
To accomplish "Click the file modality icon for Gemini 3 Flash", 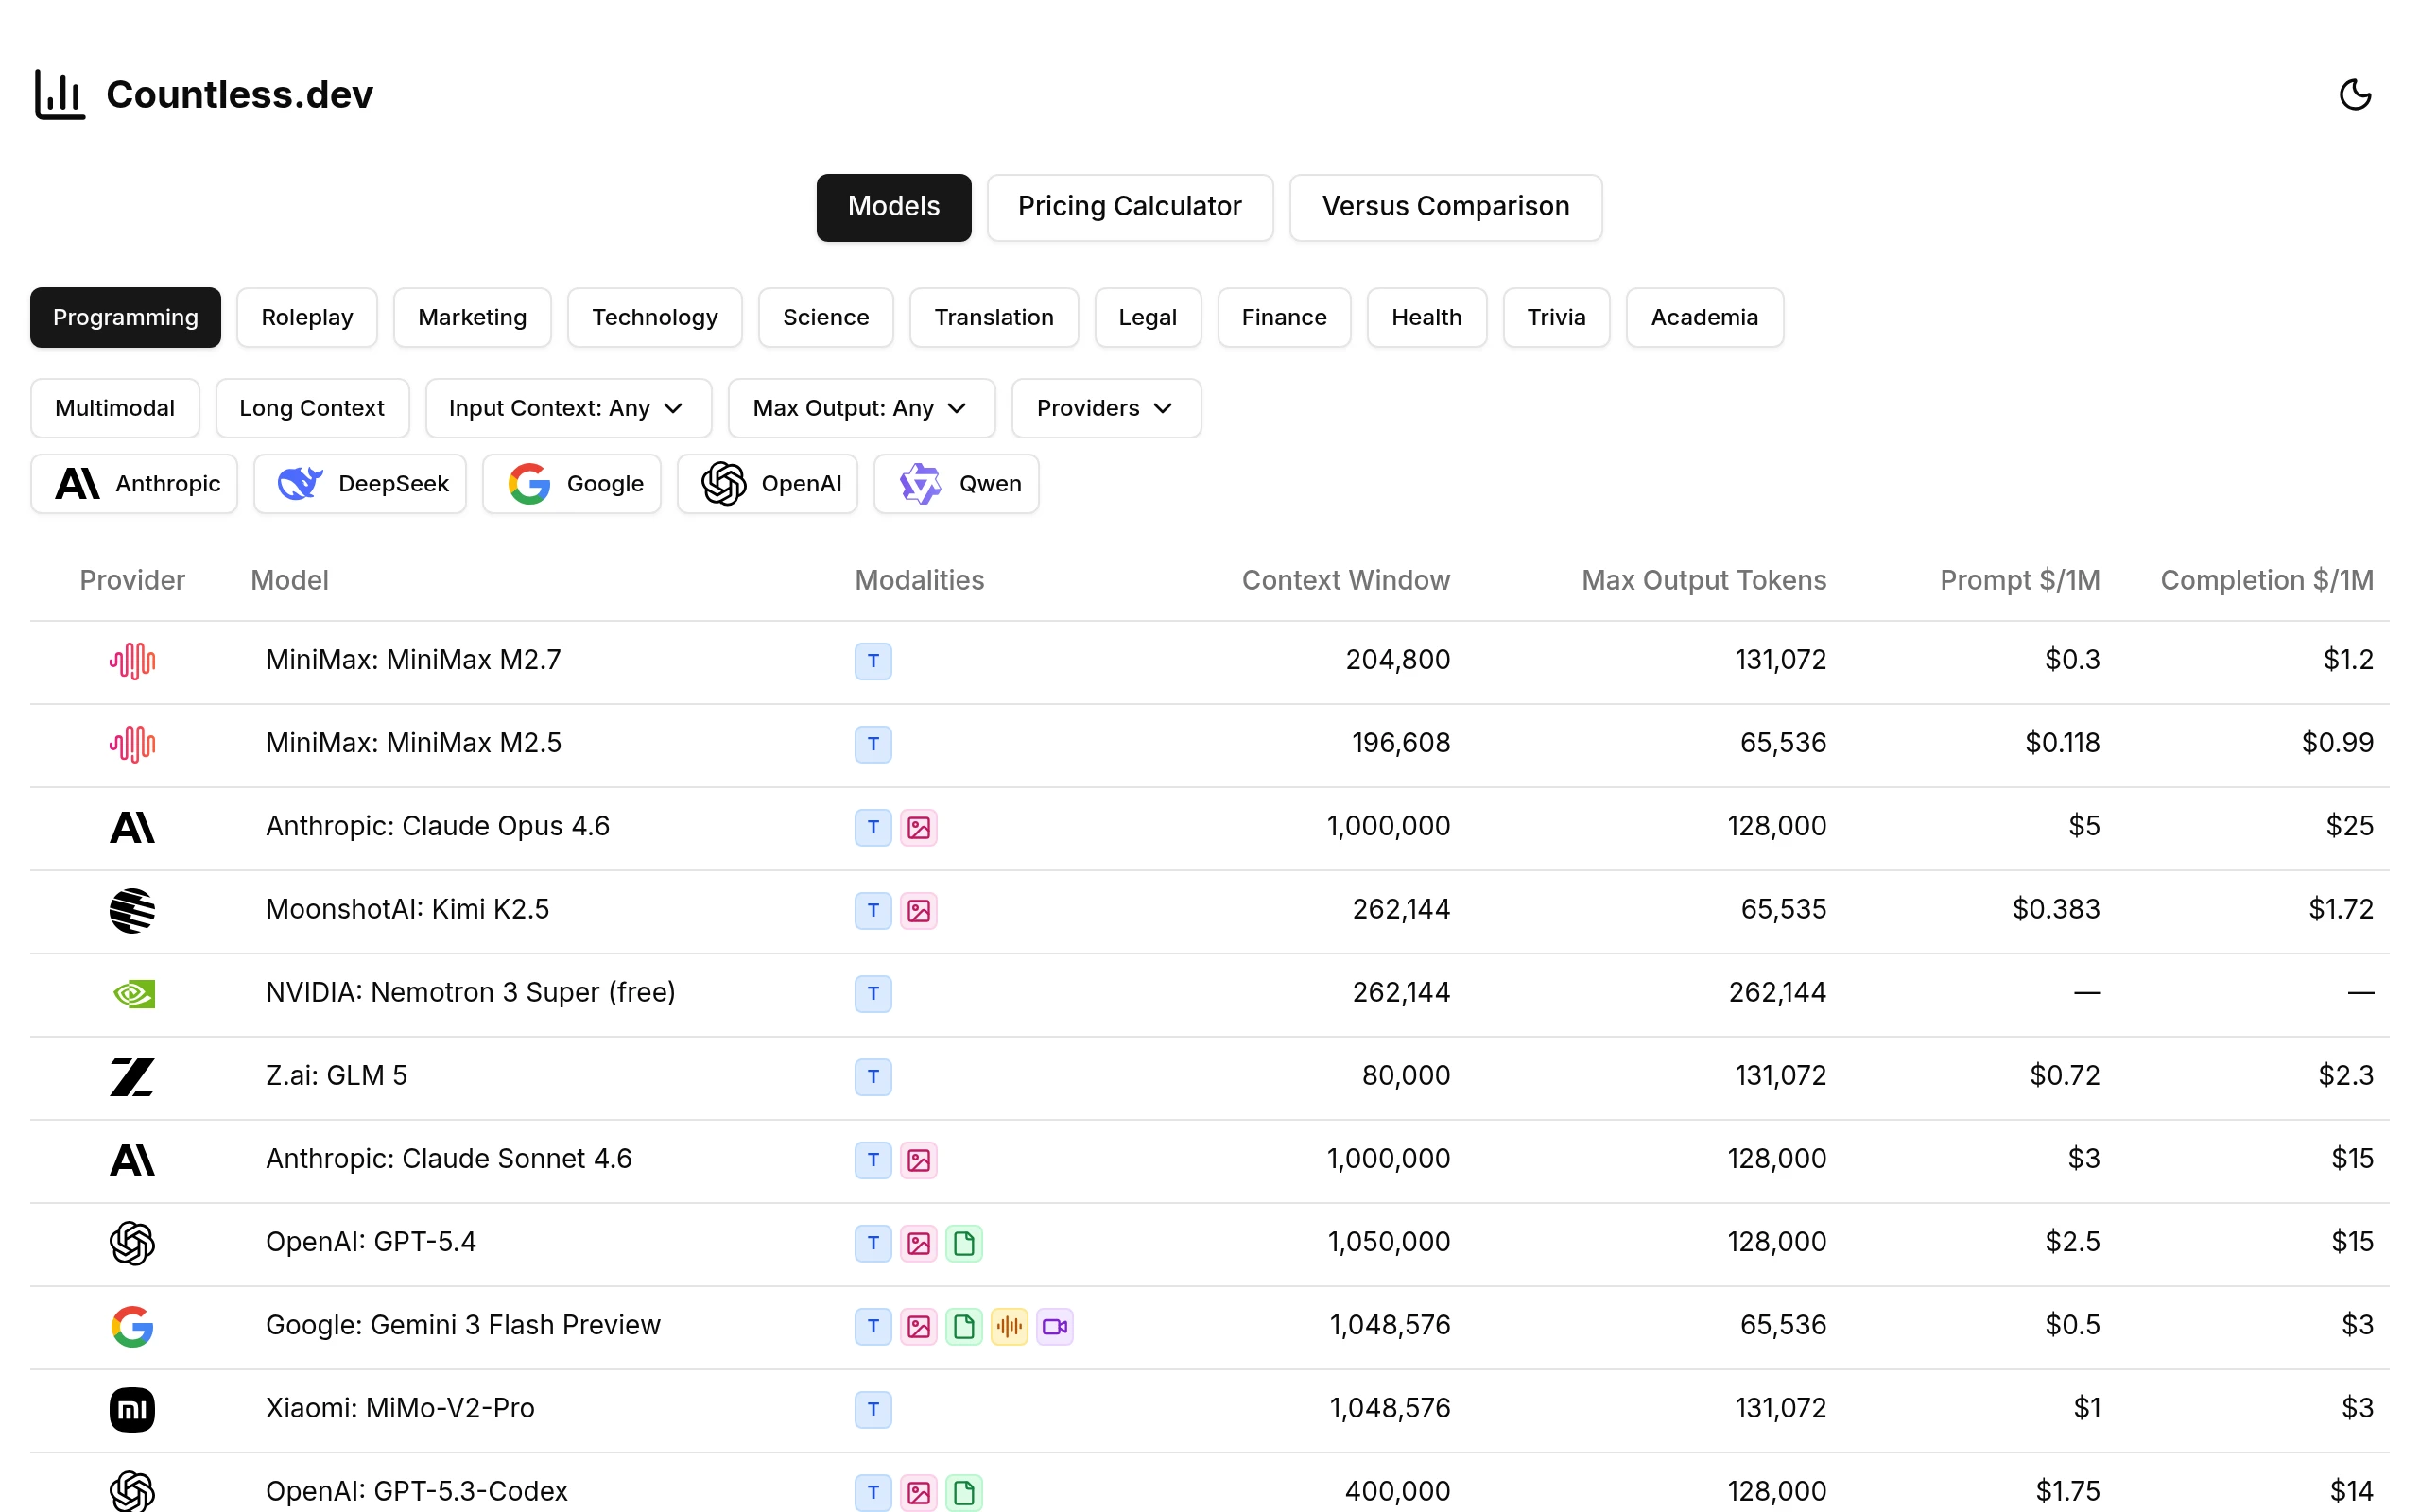I will [964, 1326].
